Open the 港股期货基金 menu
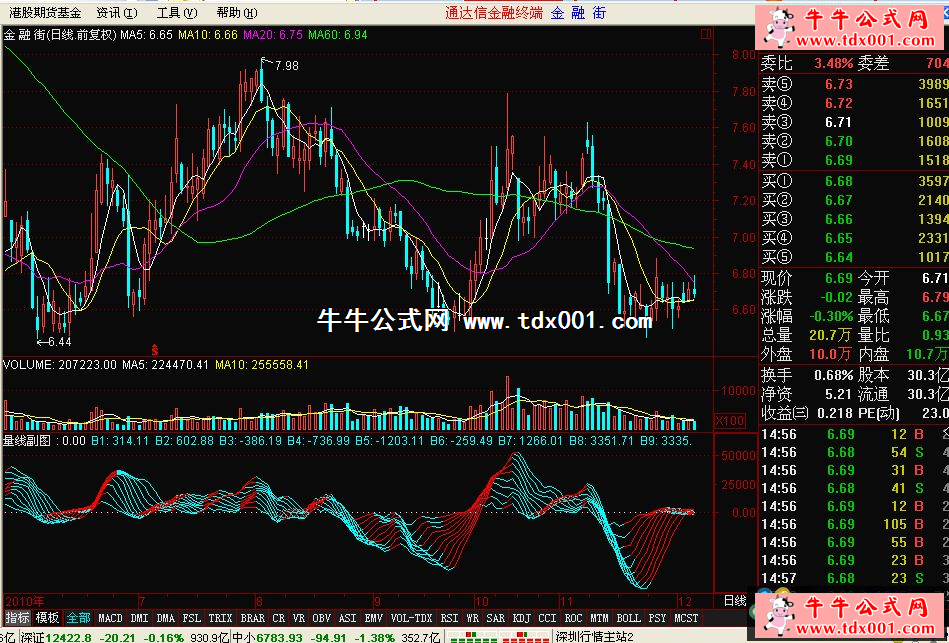Viewport: 949px width, 643px height. (45, 13)
